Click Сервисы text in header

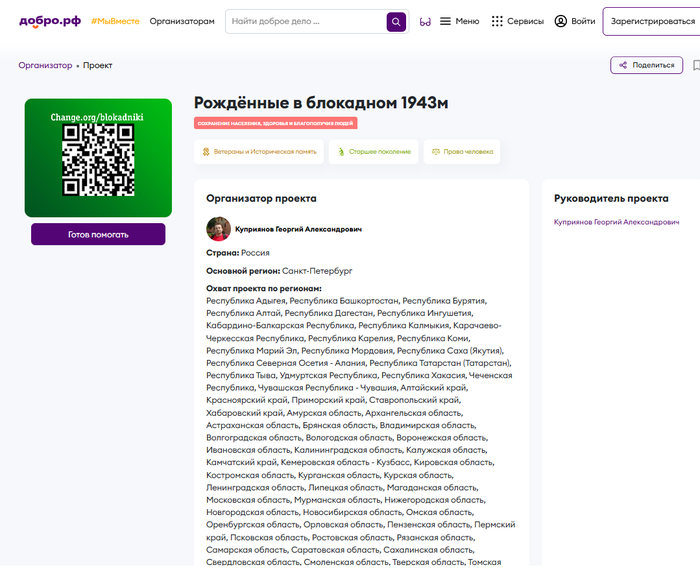tap(525, 21)
